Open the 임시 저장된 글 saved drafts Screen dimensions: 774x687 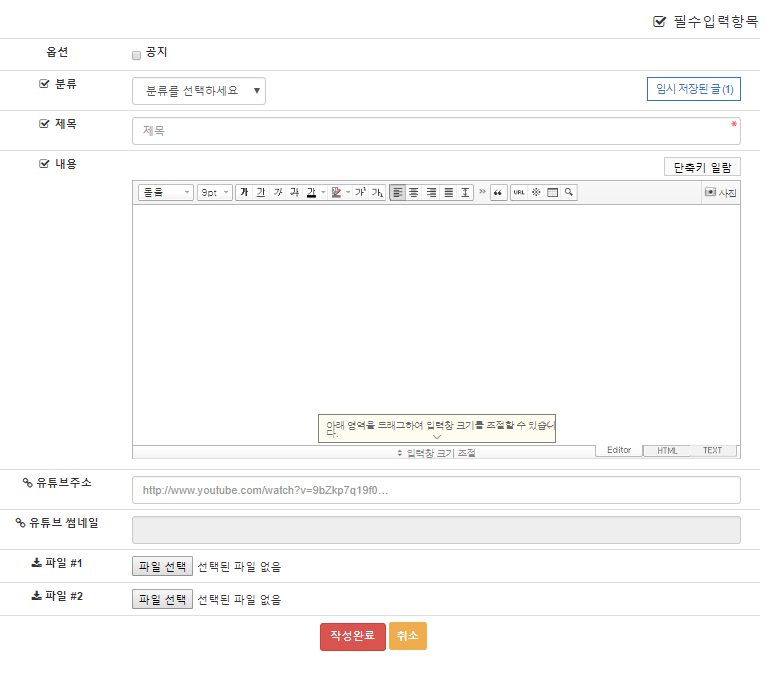(x=694, y=89)
